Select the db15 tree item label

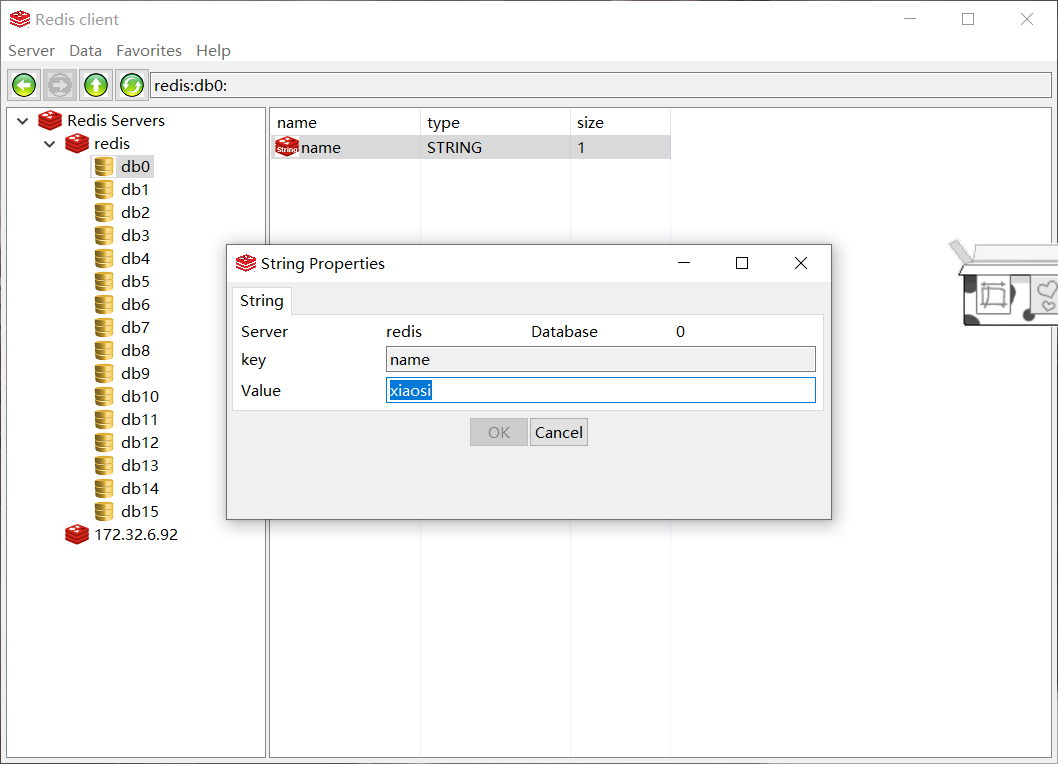[140, 511]
